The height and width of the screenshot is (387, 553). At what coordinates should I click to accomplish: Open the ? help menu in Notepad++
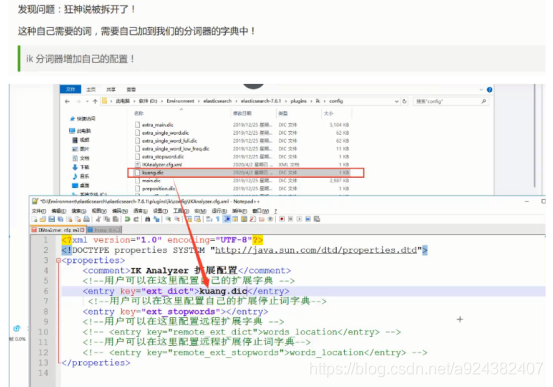(276, 211)
